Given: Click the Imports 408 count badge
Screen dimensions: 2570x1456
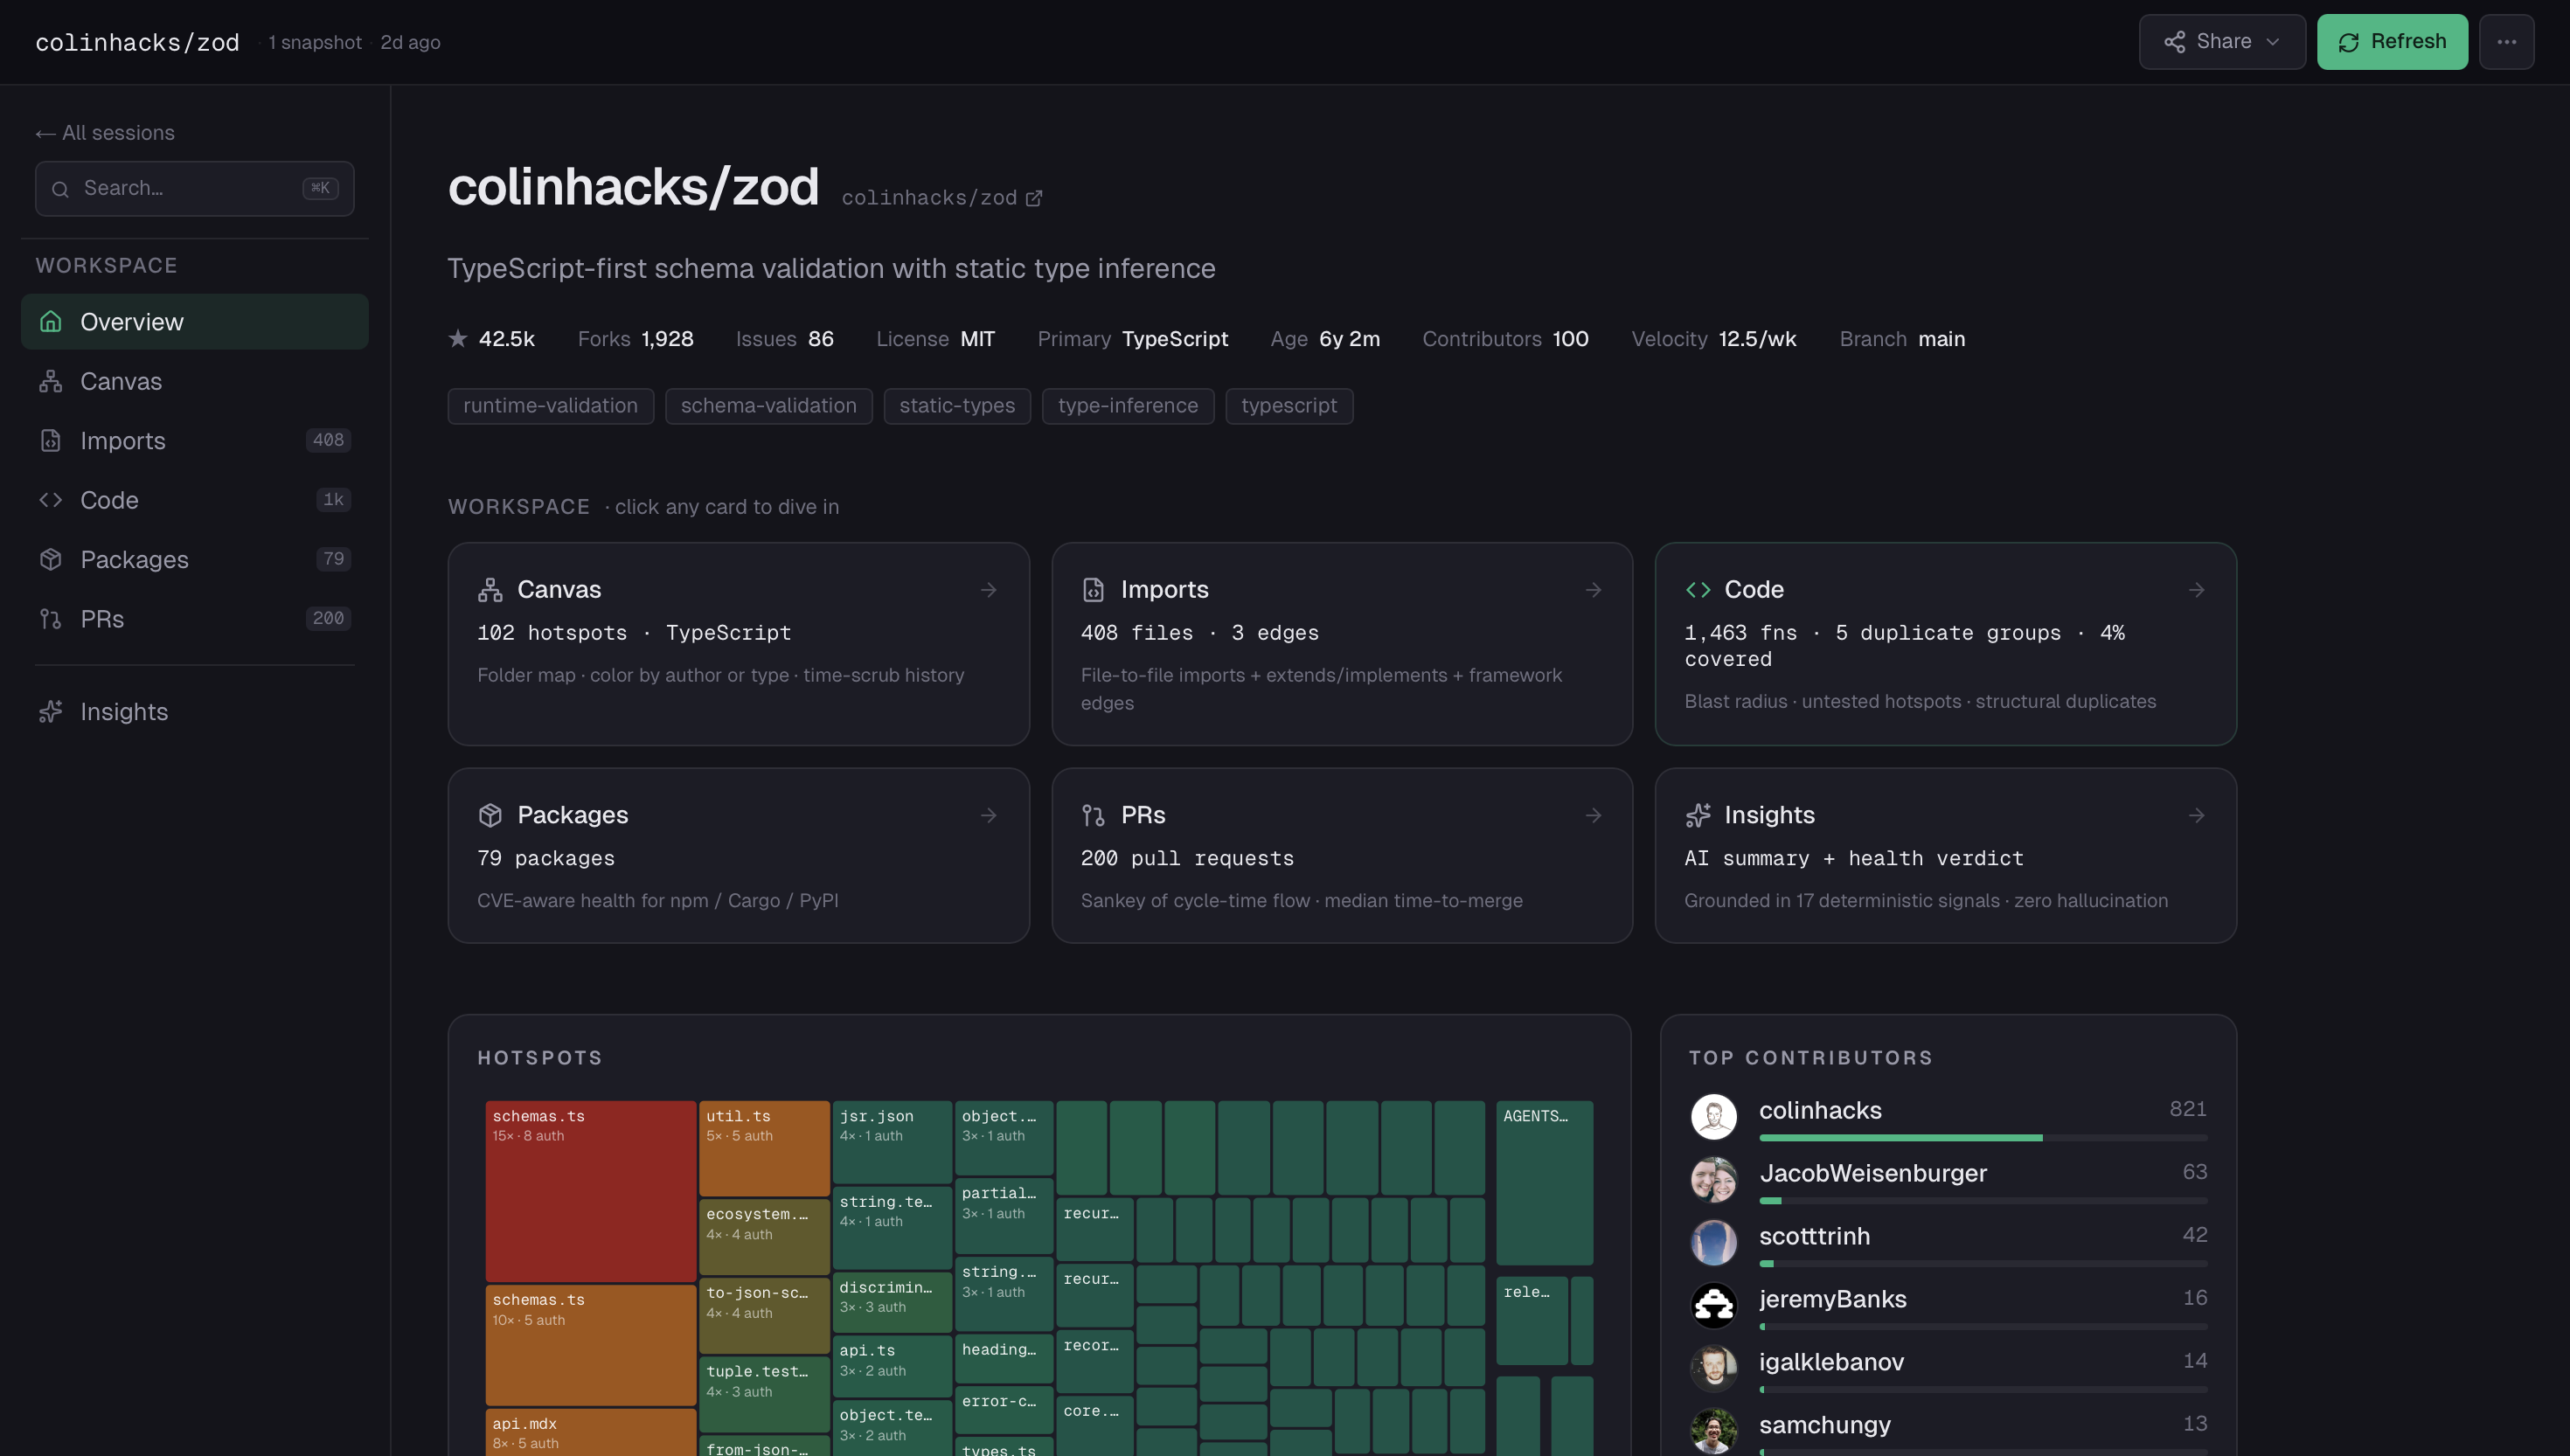Looking at the screenshot, I should coord(328,440).
